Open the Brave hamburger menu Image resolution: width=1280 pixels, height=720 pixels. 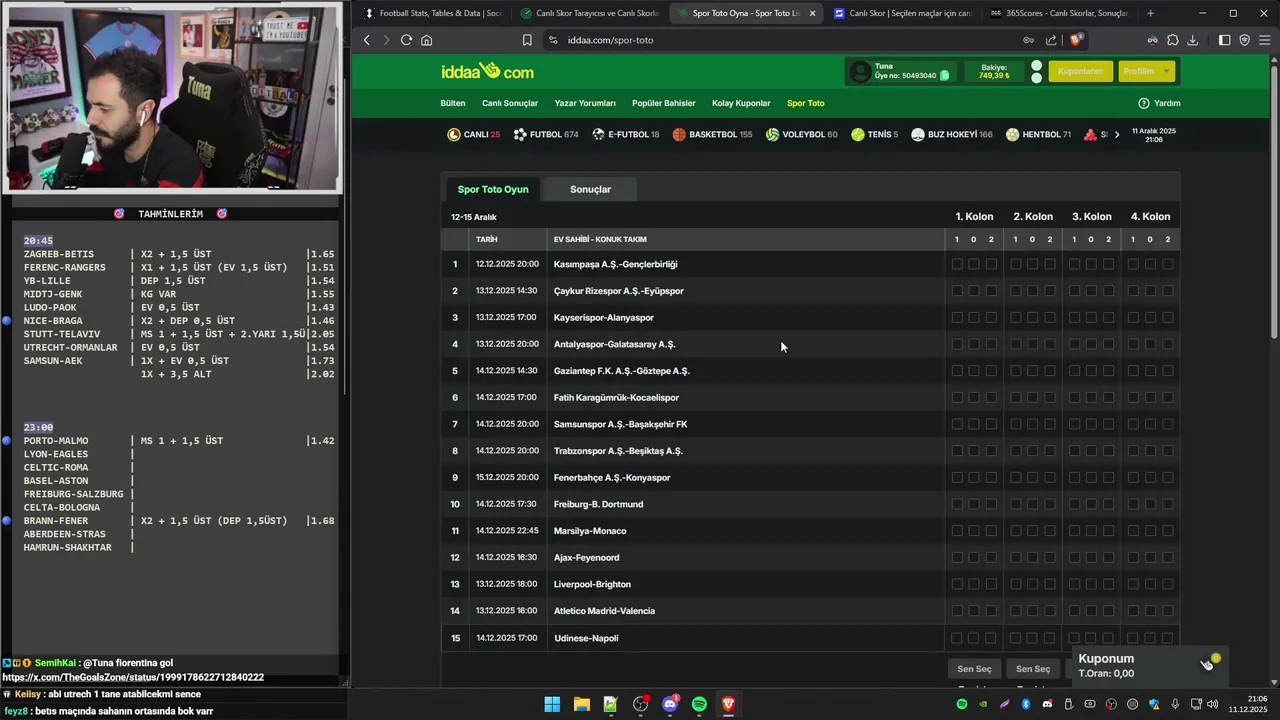(x=1265, y=40)
